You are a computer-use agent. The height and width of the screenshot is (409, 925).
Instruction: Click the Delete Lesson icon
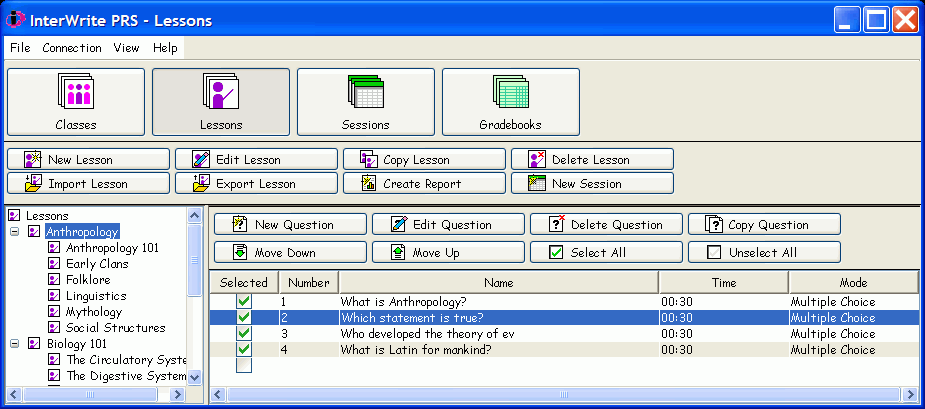(537, 159)
